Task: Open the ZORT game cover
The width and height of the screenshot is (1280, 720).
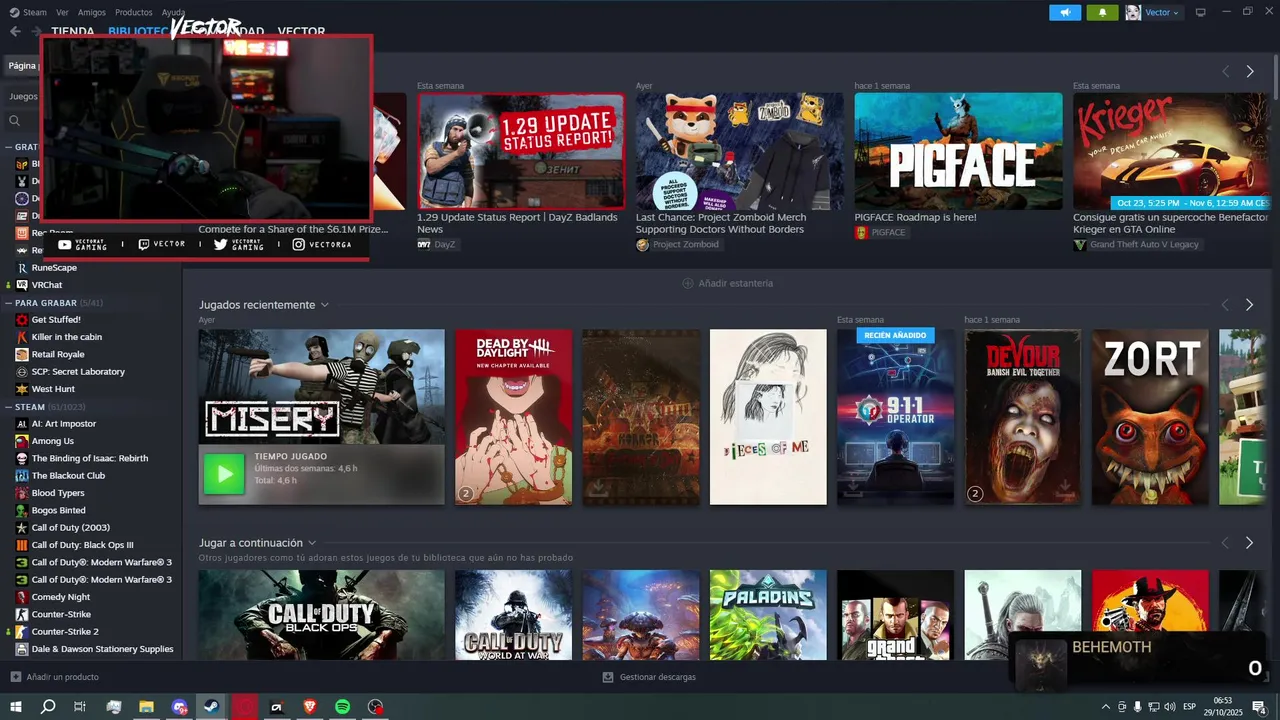Action: coord(1150,417)
